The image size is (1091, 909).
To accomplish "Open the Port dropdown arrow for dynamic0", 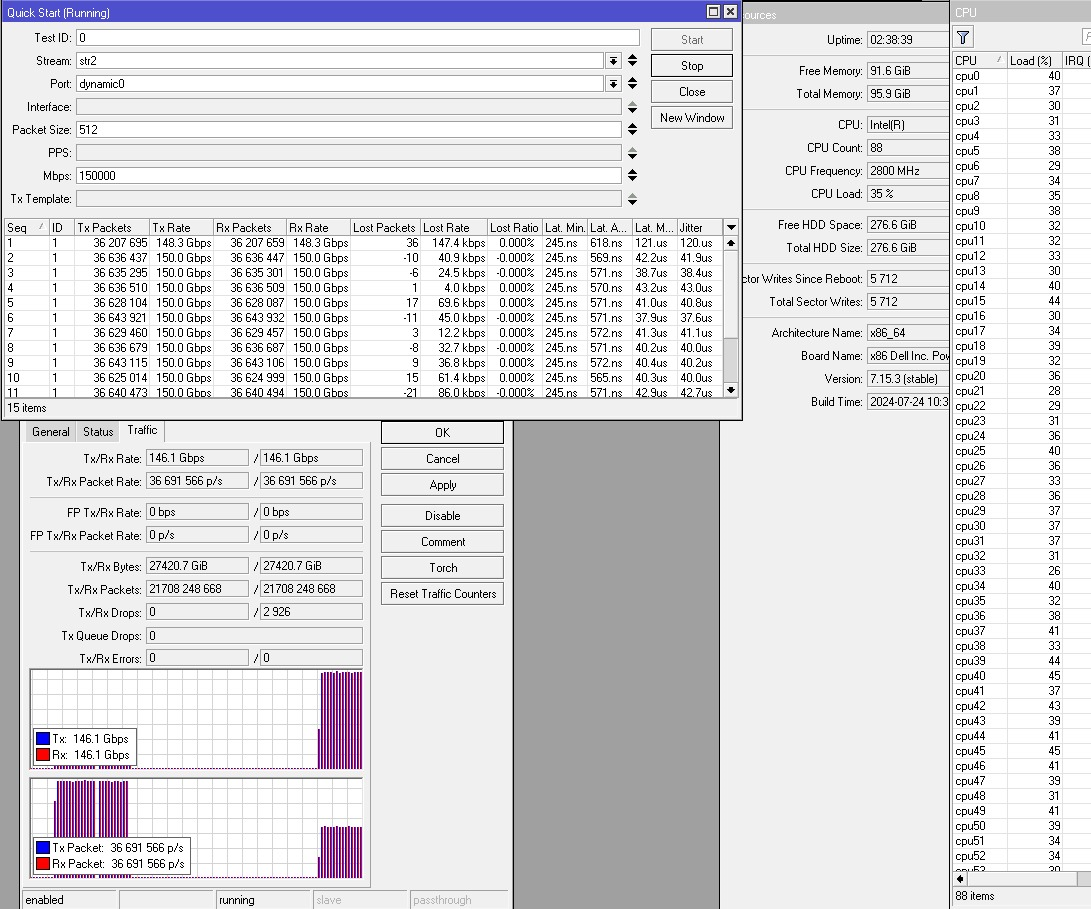I will coord(613,84).
